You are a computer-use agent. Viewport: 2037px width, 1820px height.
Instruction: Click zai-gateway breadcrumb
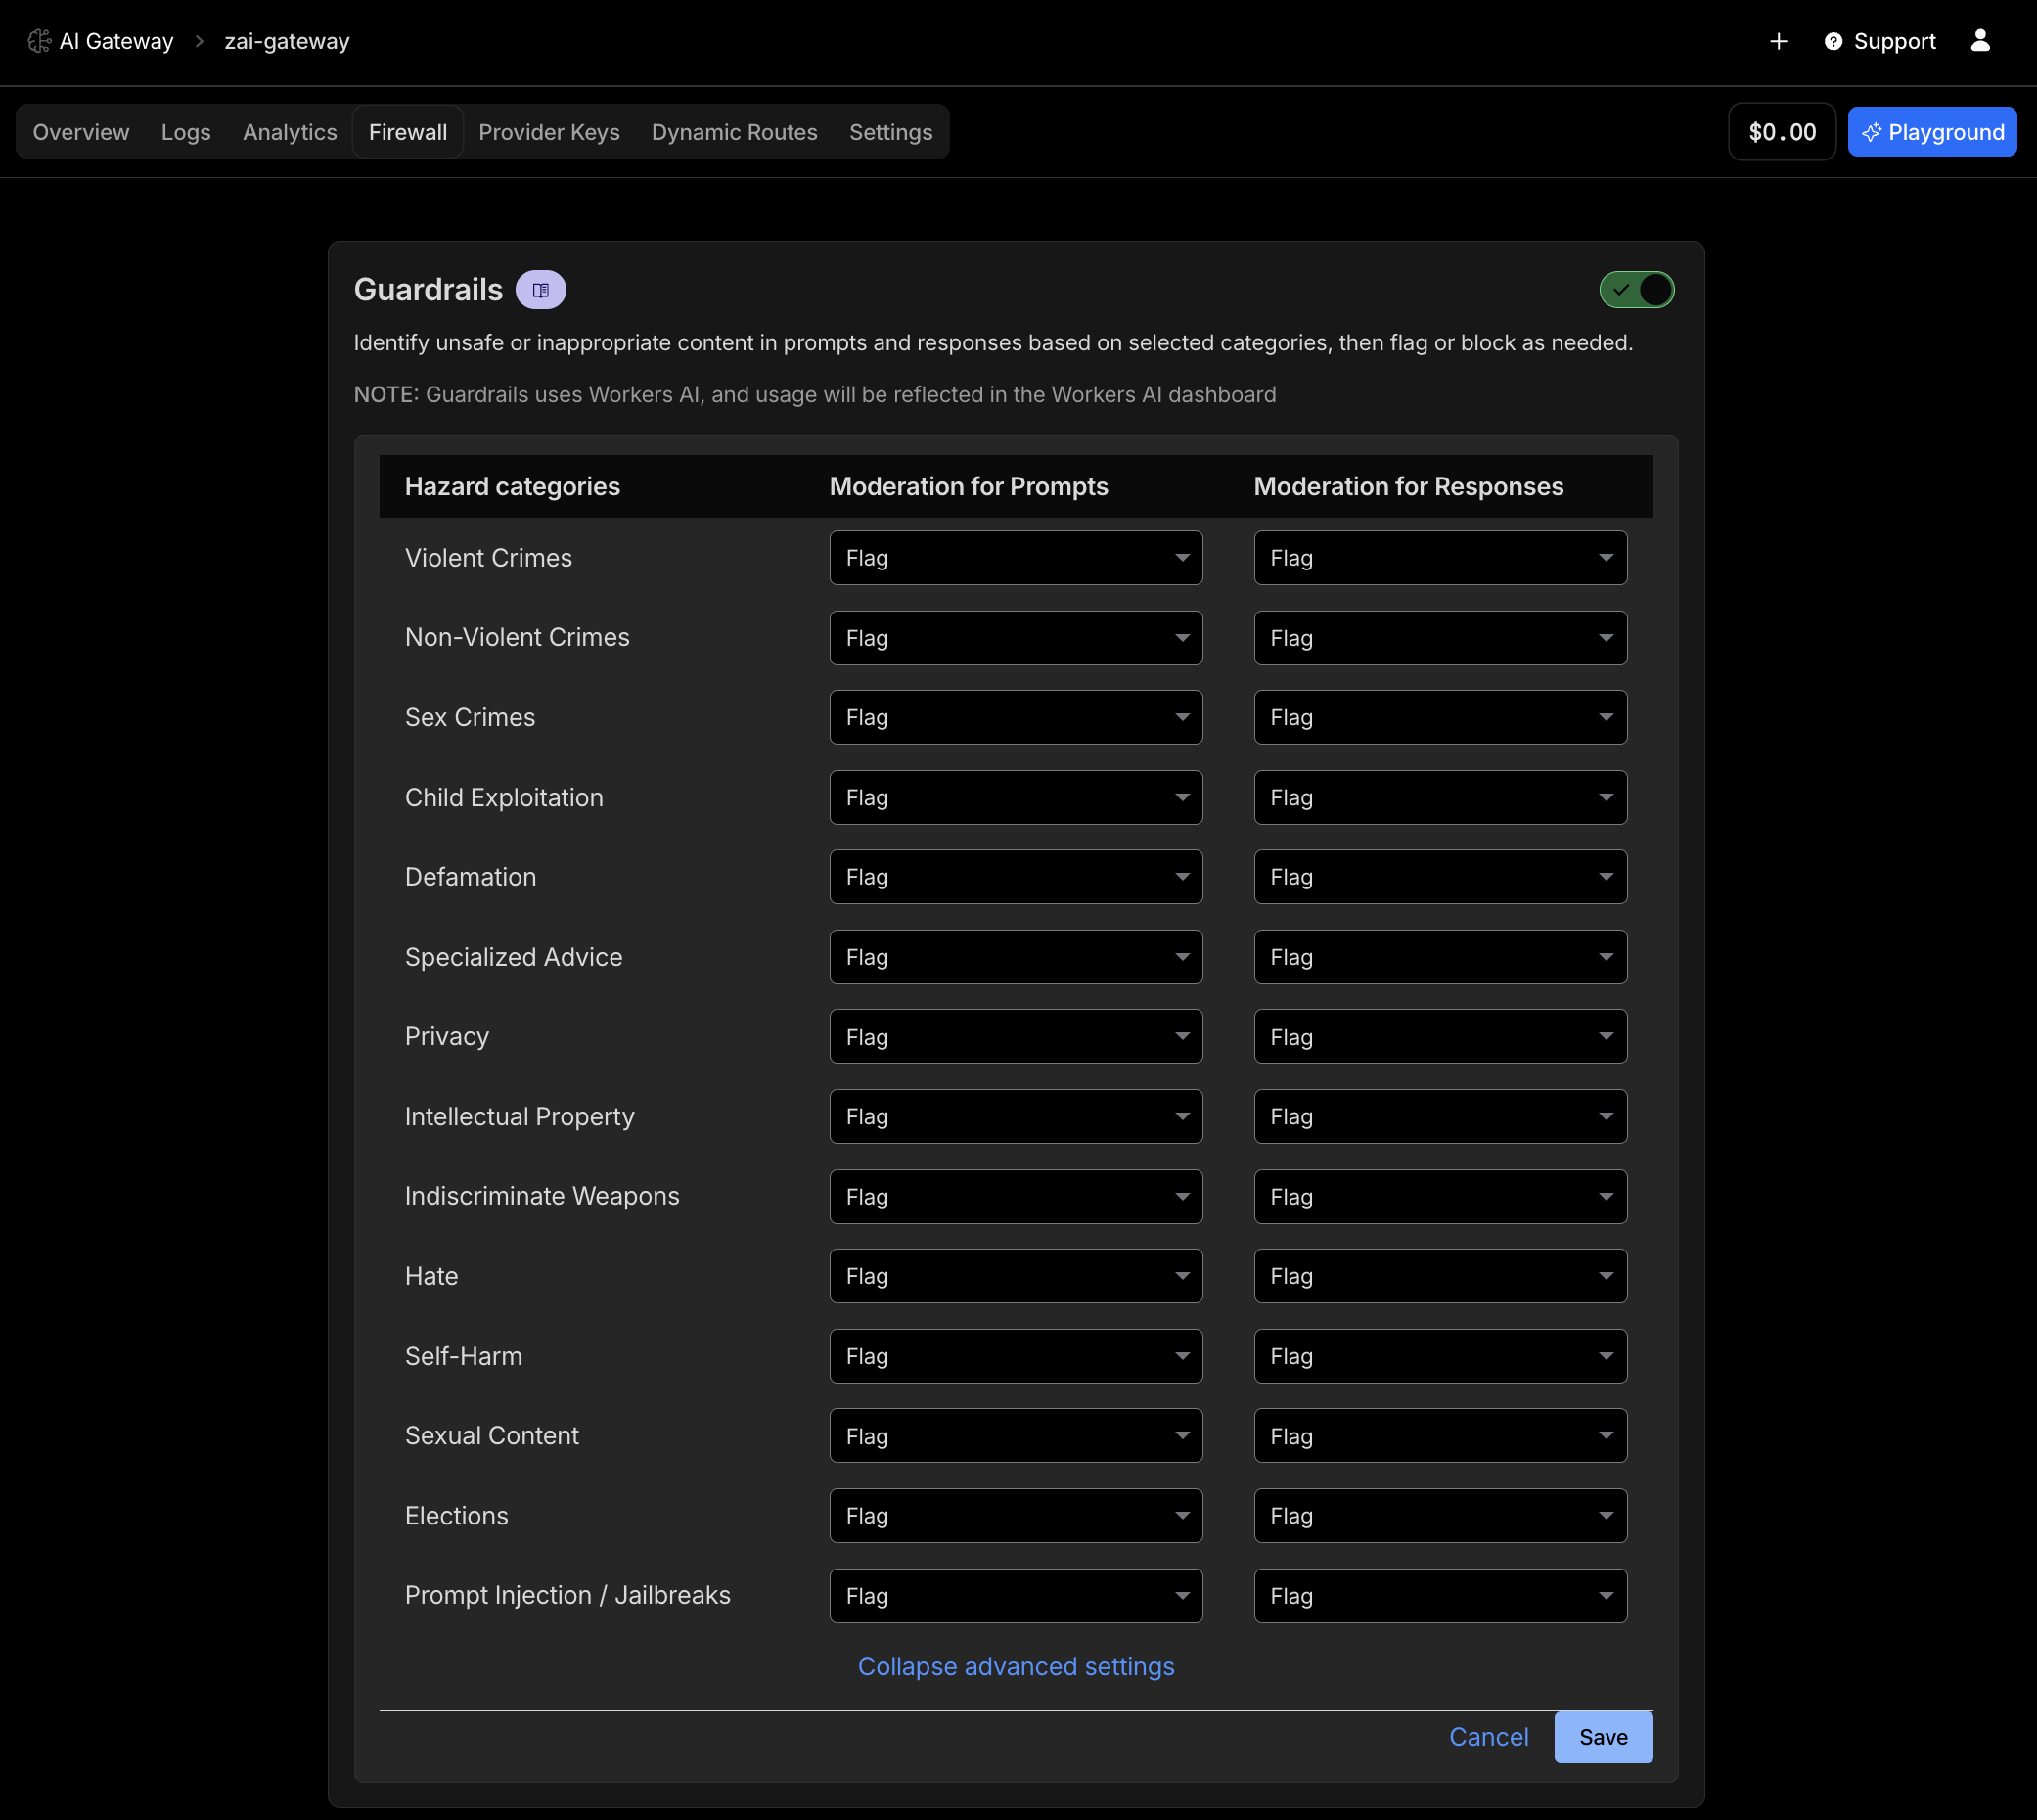287,41
